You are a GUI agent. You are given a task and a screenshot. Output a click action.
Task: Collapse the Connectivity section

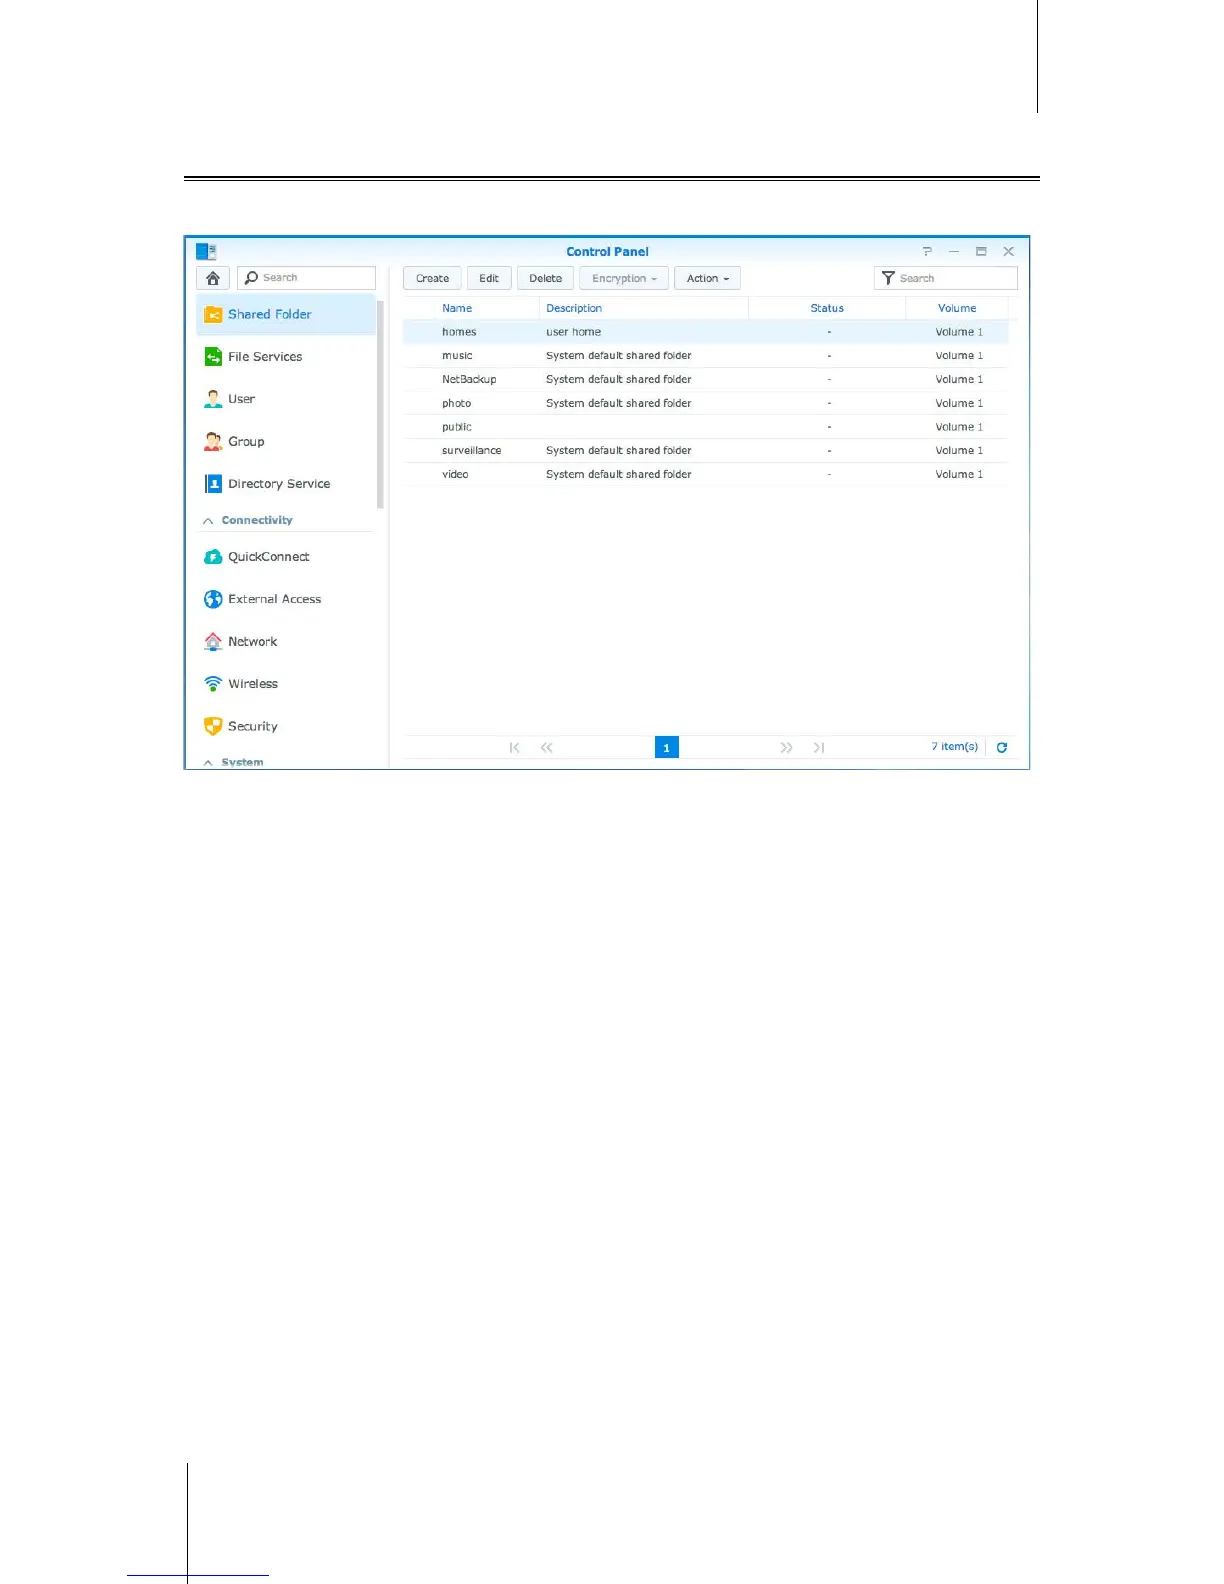point(208,521)
